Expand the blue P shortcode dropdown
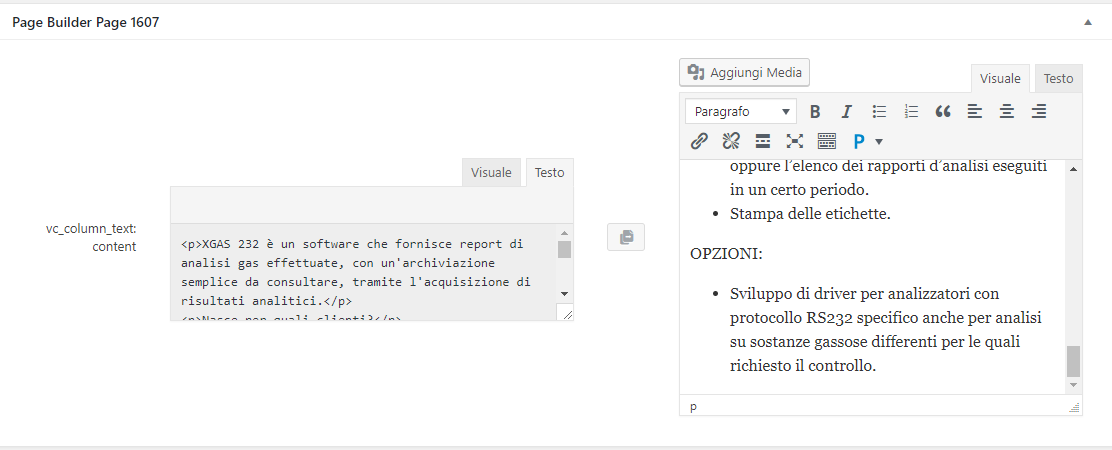The height and width of the screenshot is (450, 1112). click(867, 141)
